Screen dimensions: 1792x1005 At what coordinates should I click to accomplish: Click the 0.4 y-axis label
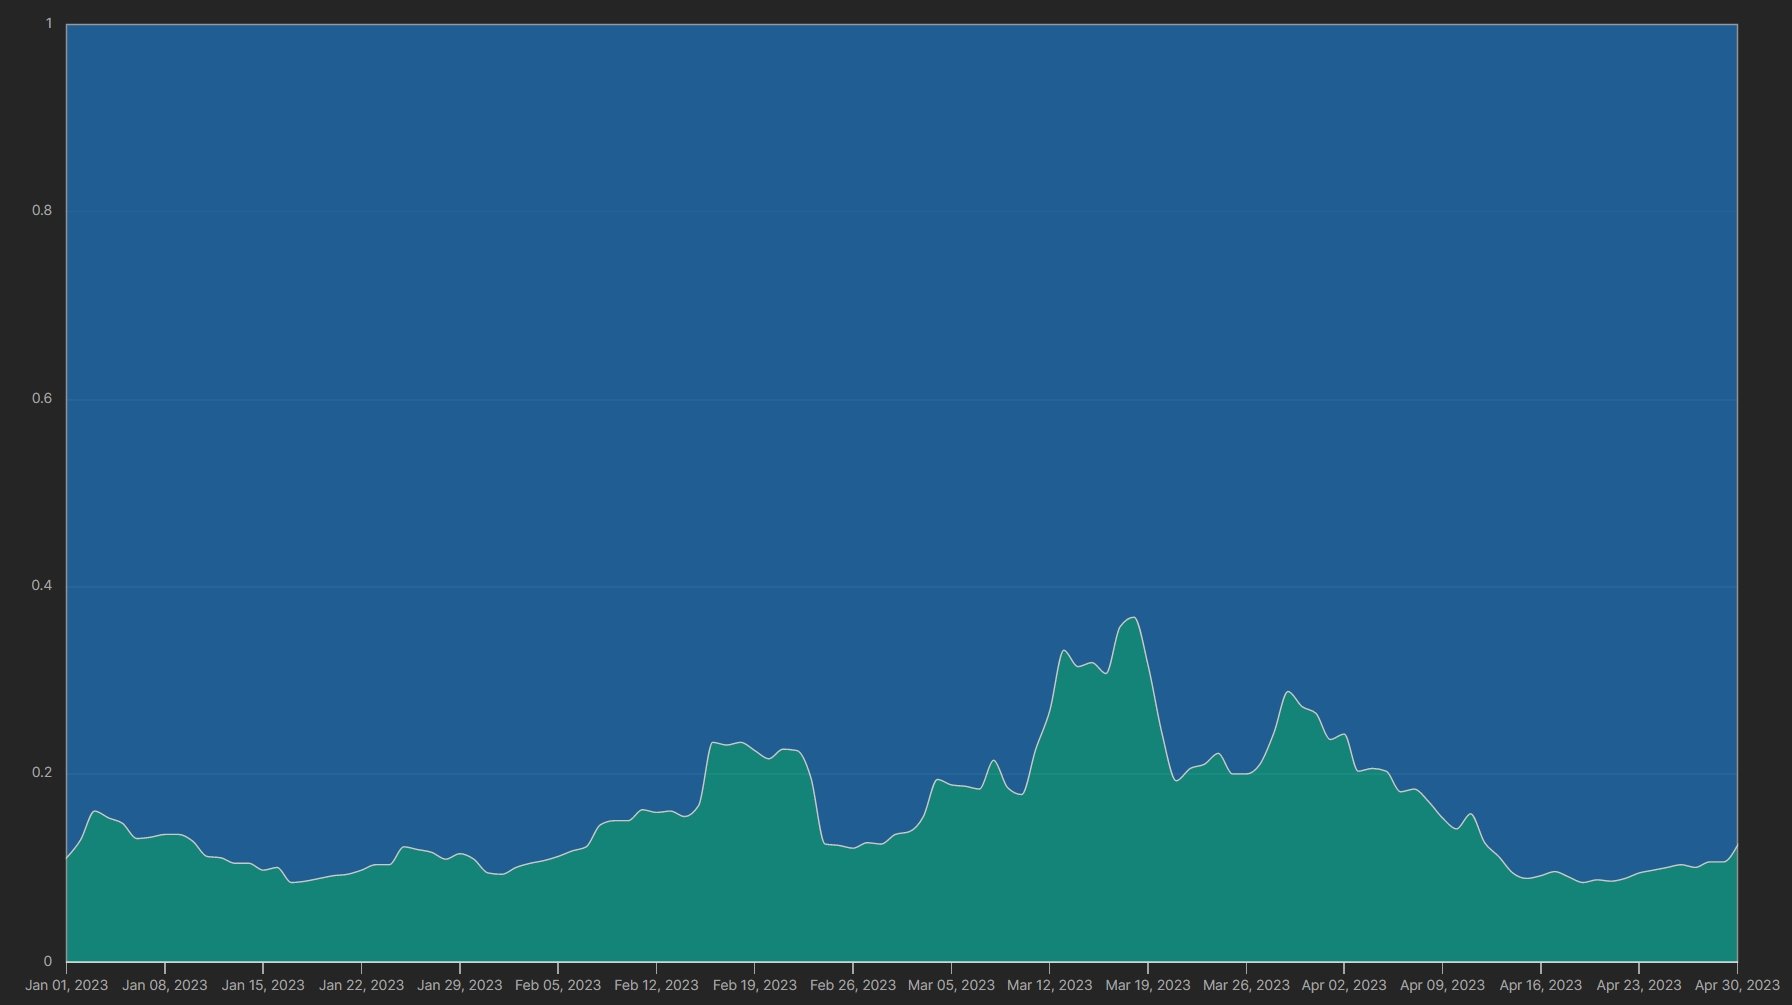point(41,586)
